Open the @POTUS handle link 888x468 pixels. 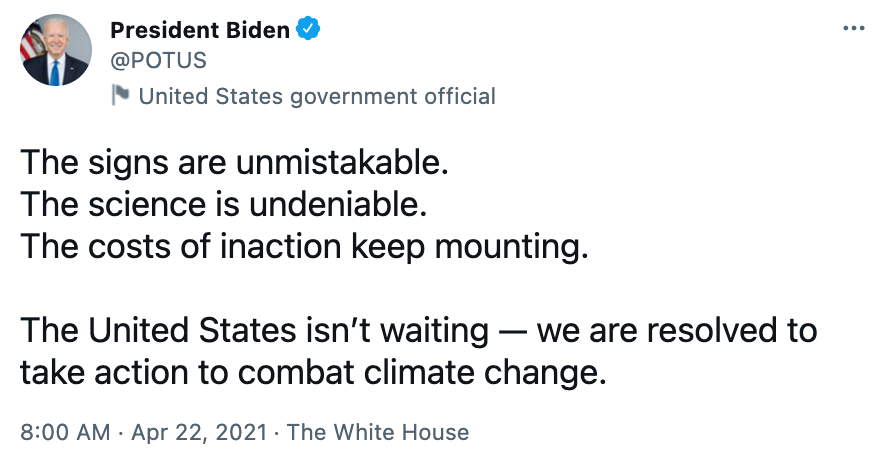pyautogui.click(x=159, y=61)
